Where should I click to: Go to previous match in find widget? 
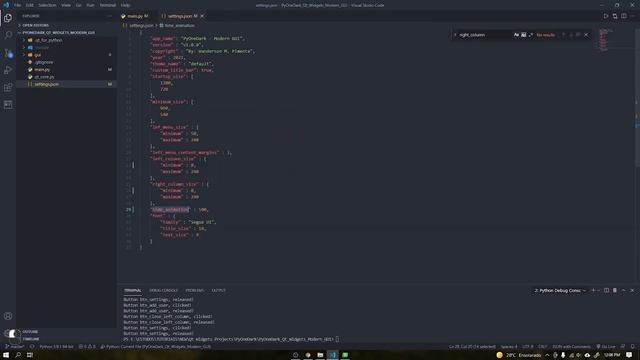point(564,35)
